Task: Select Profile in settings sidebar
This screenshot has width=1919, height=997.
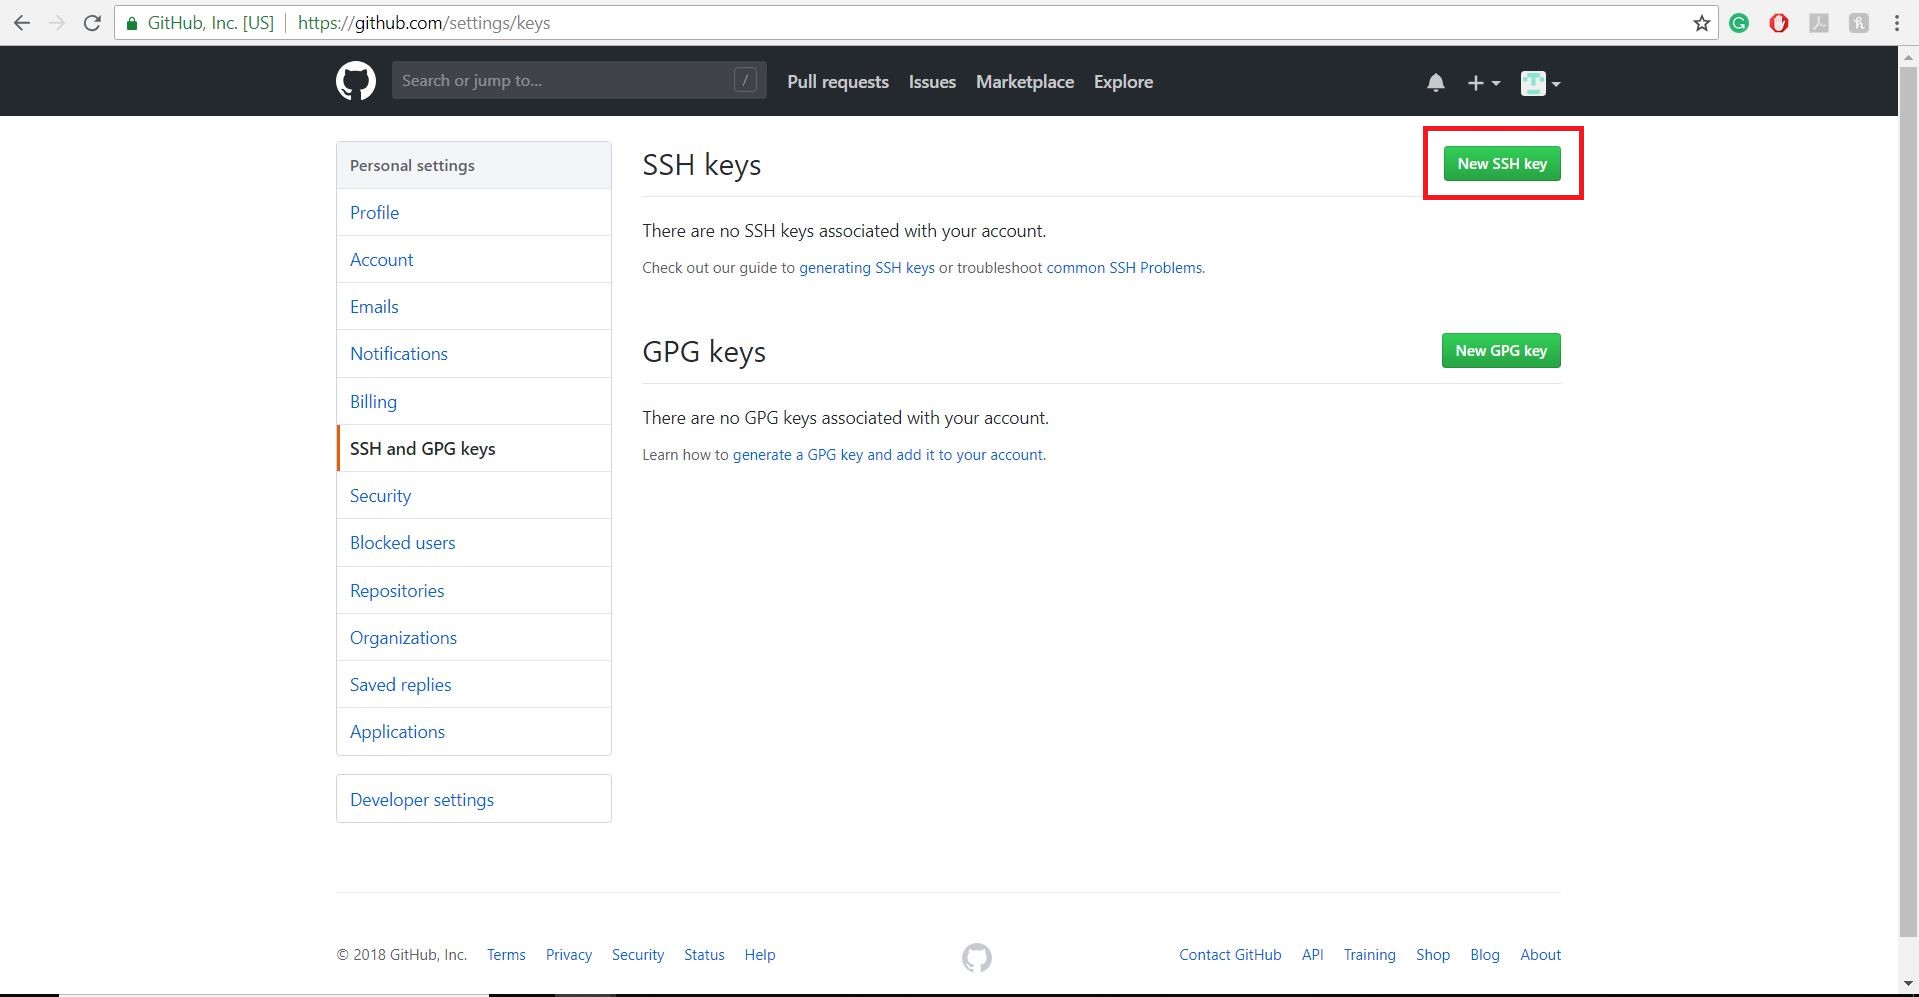Action: pyautogui.click(x=474, y=212)
